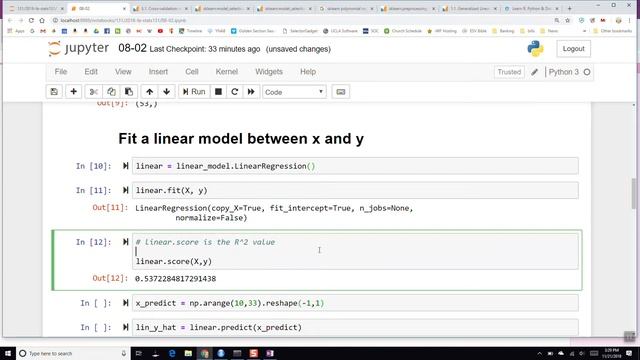Viewport: 640px width, 360px height.
Task: Copy the selected cells with the toolbar icon
Action: click(x=111, y=92)
